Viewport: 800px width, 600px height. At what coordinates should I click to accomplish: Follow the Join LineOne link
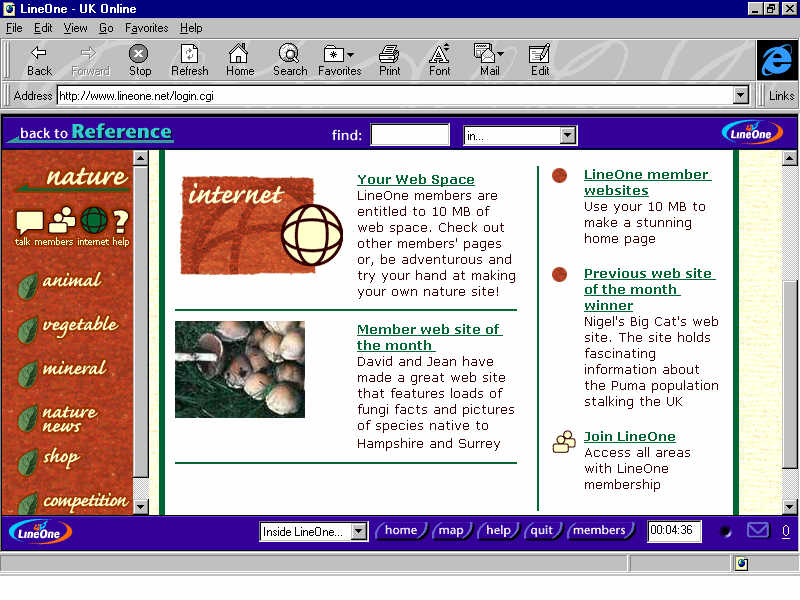tap(630, 437)
